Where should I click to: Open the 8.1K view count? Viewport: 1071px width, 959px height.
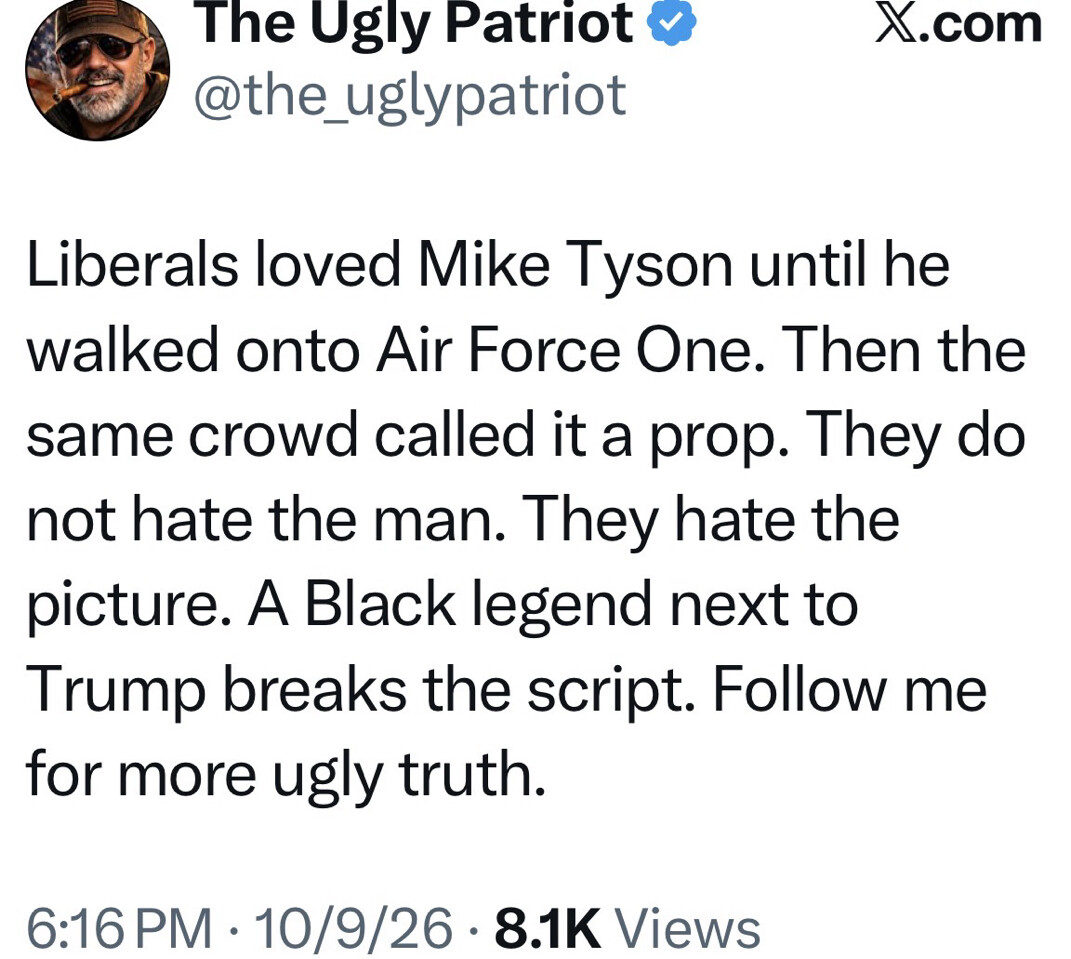(548, 928)
